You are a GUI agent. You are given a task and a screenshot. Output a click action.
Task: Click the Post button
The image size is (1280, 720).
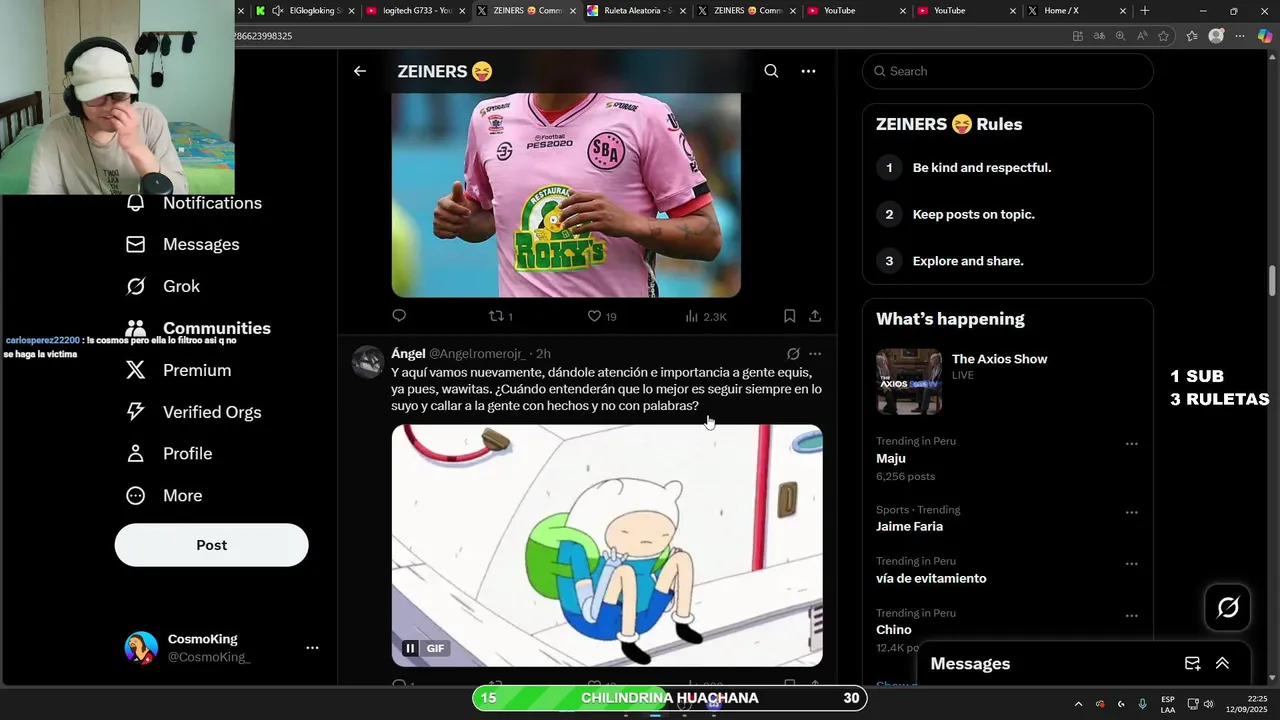pos(211,545)
